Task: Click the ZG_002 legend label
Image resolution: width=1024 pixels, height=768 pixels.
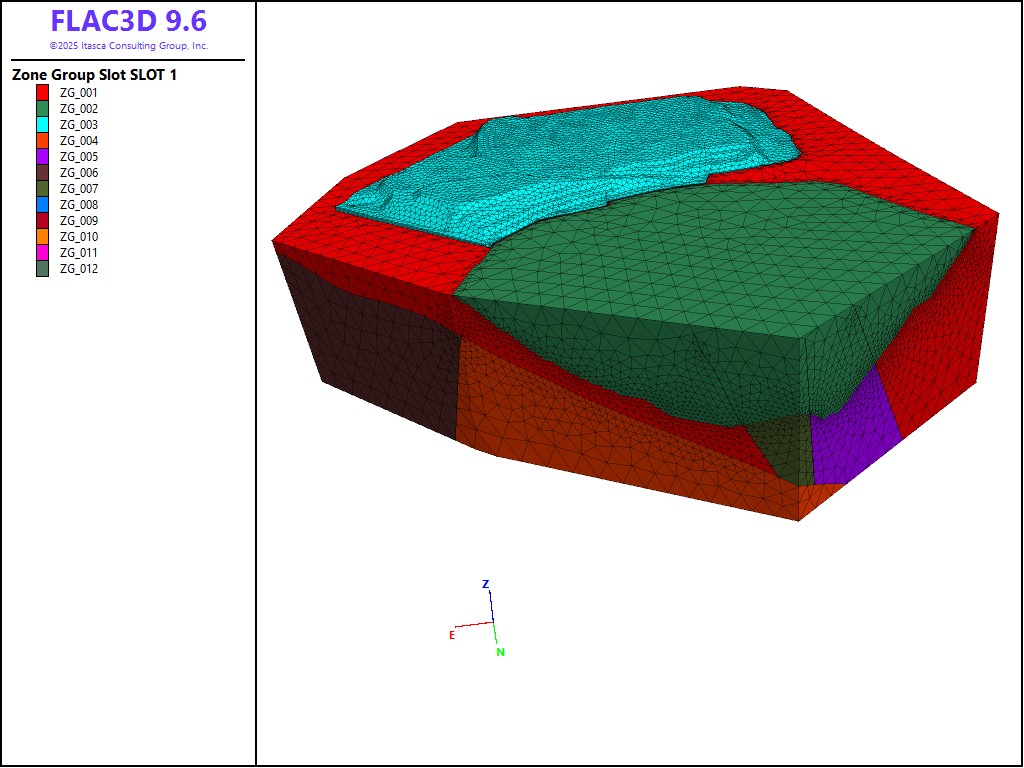Action: [x=79, y=109]
